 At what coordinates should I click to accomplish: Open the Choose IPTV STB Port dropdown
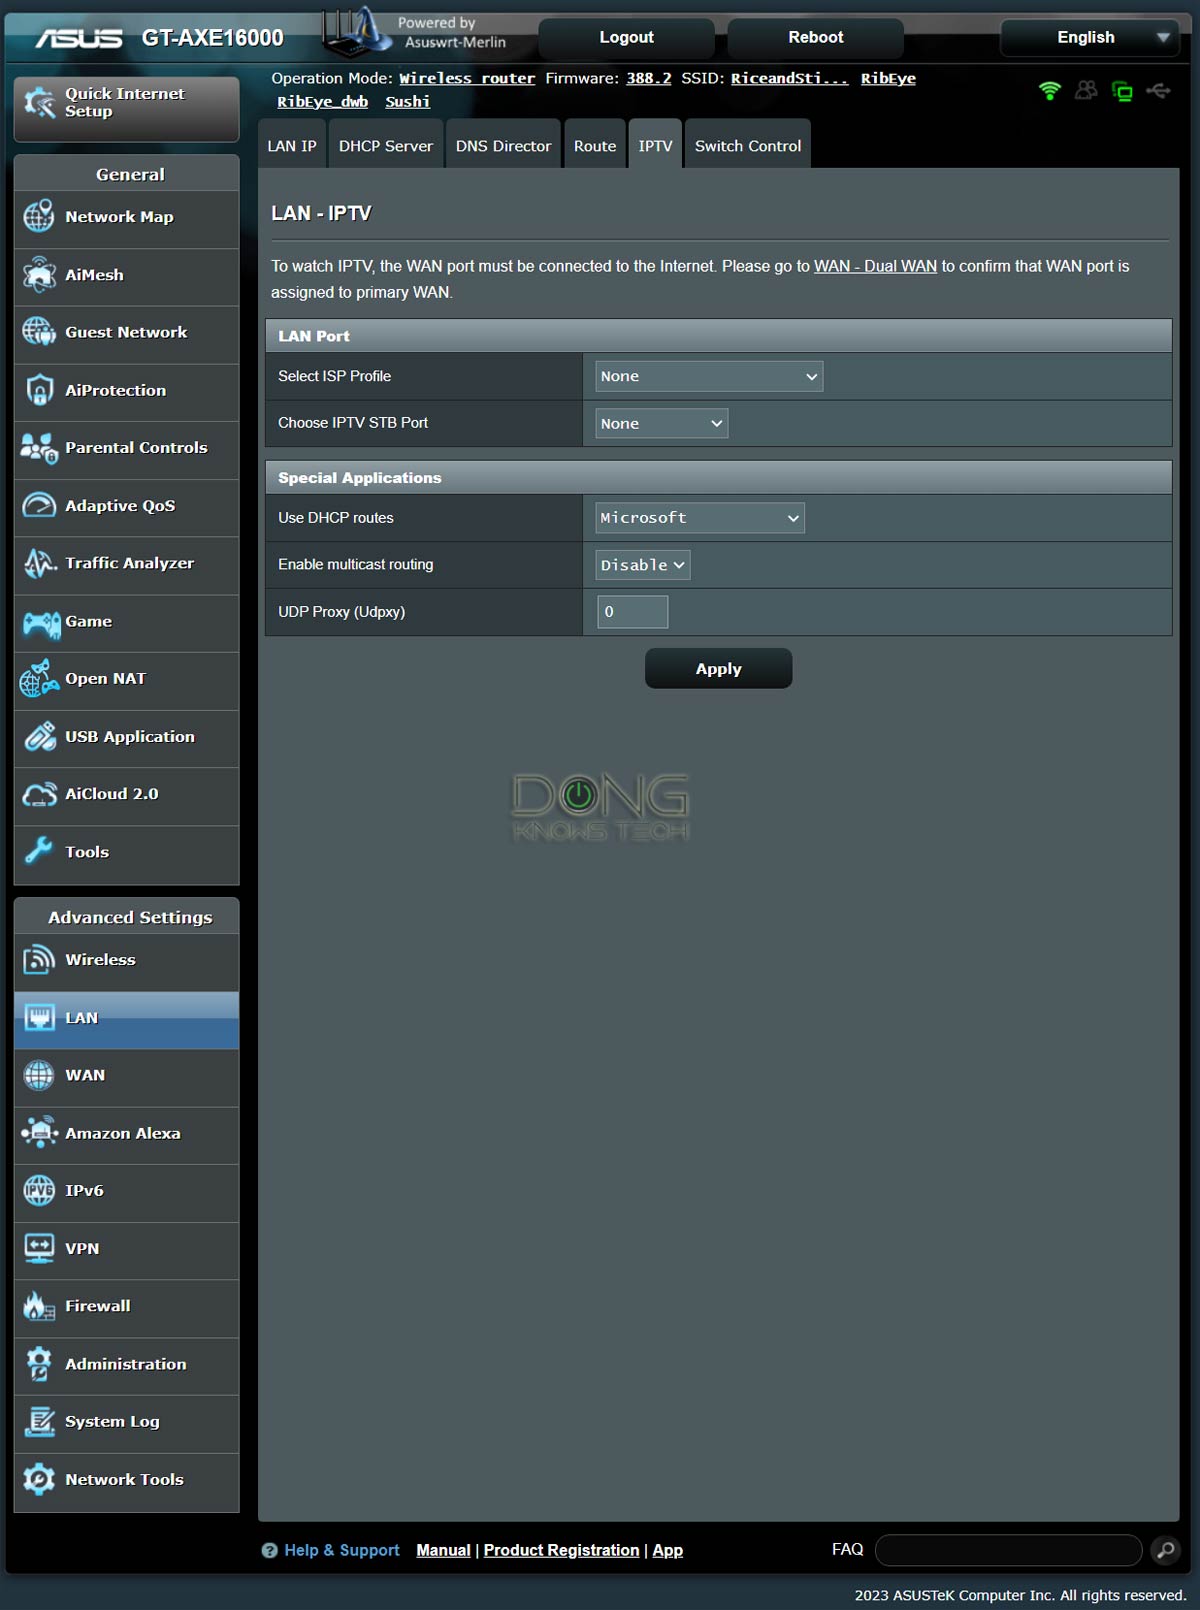661,423
